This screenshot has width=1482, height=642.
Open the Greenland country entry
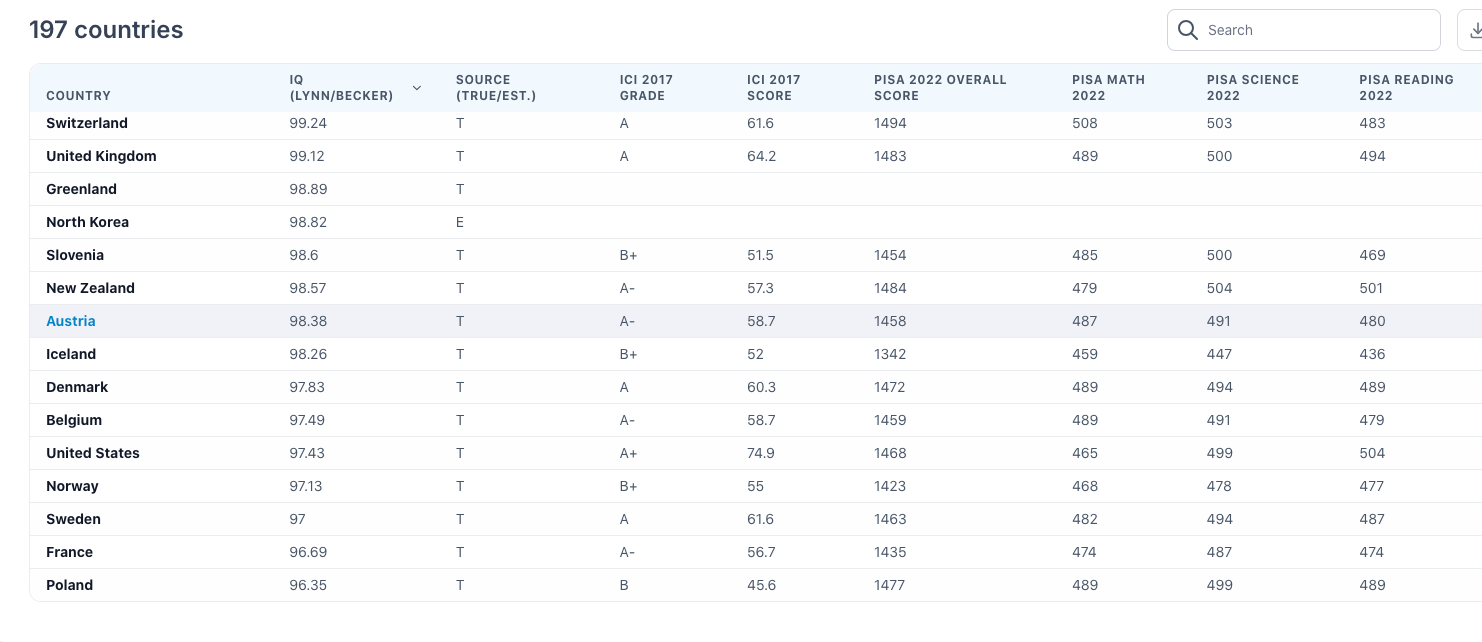pyautogui.click(x=81, y=189)
